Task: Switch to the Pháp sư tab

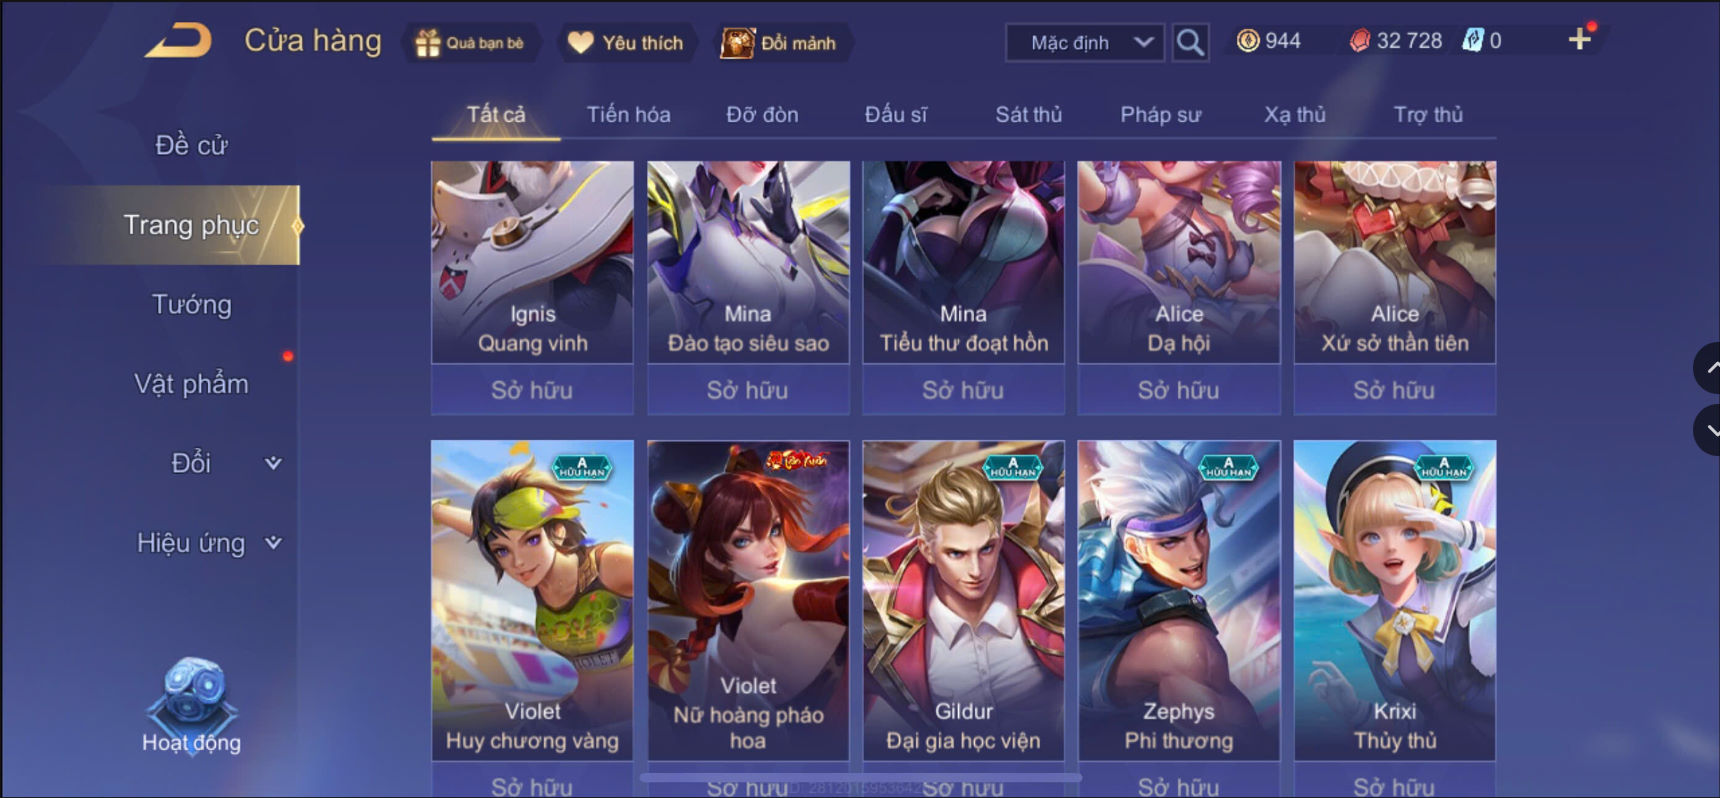Action: coord(1160,115)
